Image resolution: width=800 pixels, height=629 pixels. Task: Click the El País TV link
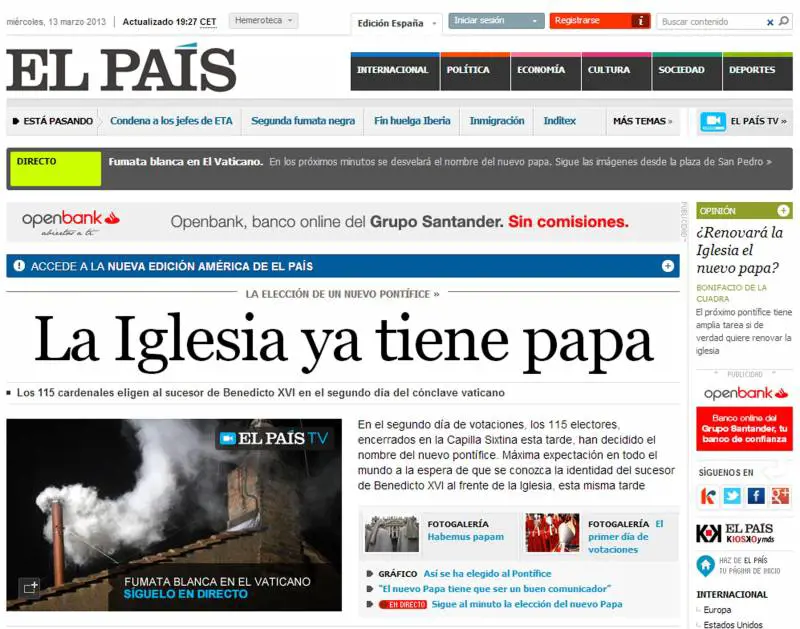point(758,121)
